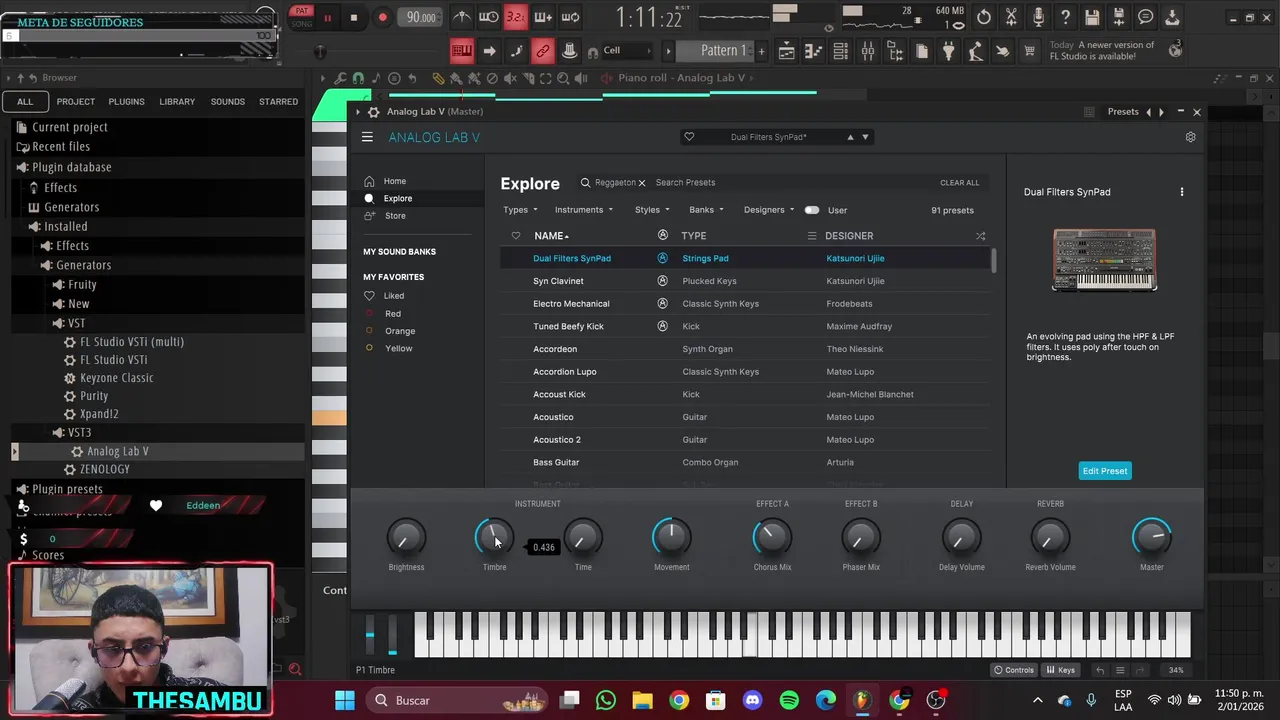Toggle the Controls button at the bottom

pos(1014,670)
